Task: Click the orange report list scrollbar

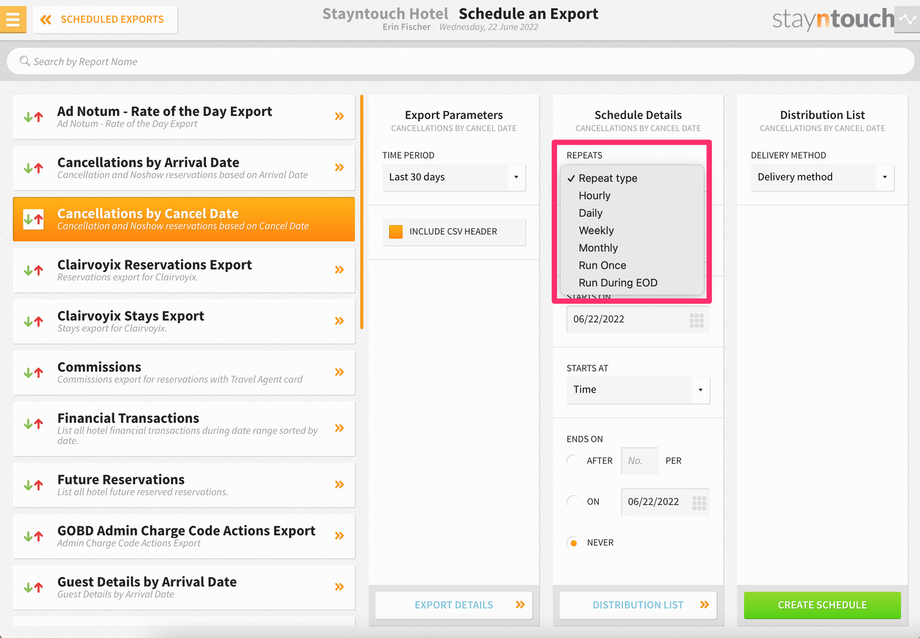Action: (x=362, y=211)
